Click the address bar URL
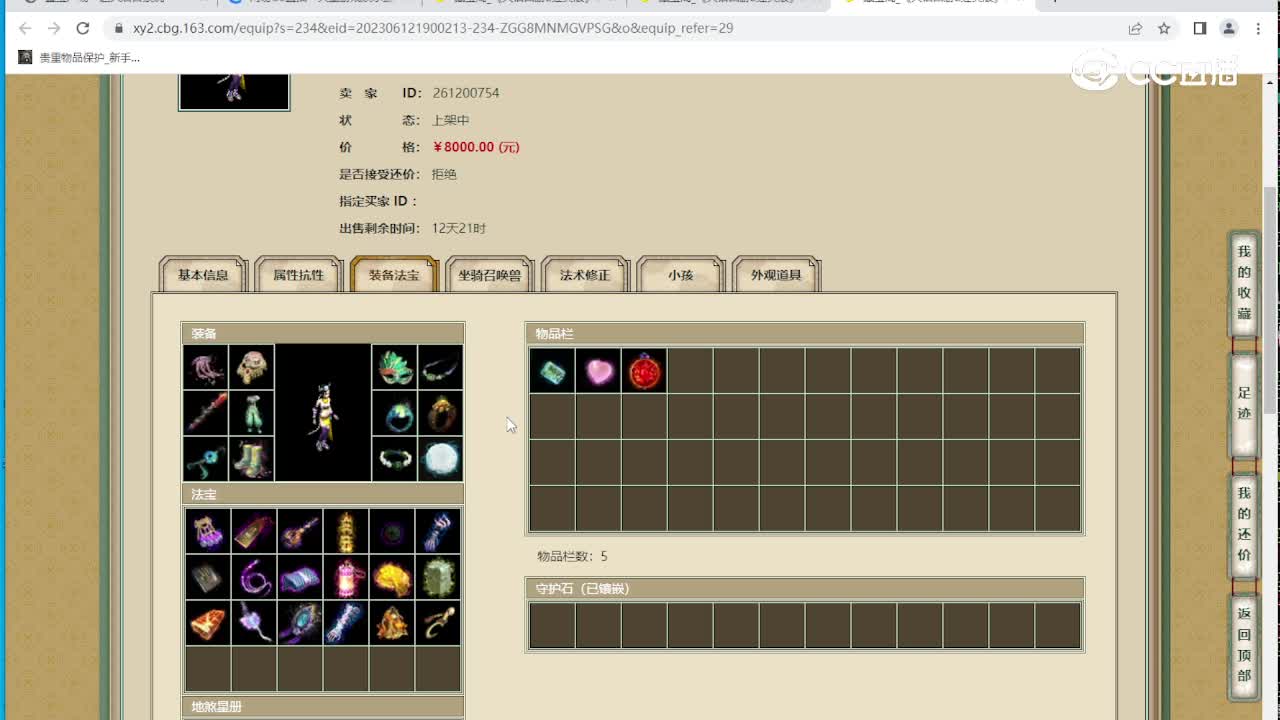Screen dimensions: 1280x720 click(x=432, y=28)
